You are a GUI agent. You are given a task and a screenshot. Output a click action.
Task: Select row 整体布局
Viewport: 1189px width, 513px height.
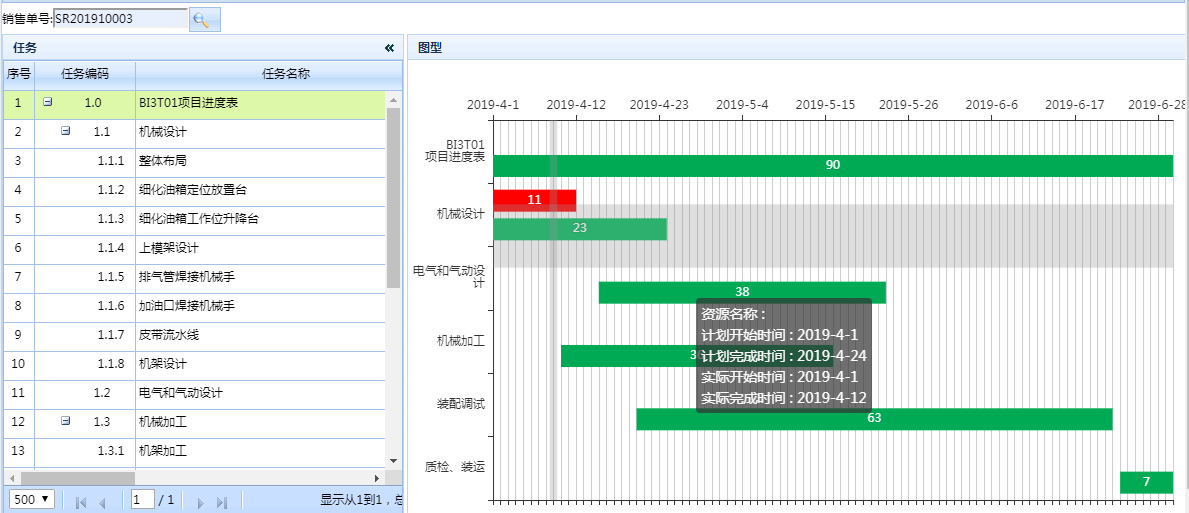click(195, 161)
